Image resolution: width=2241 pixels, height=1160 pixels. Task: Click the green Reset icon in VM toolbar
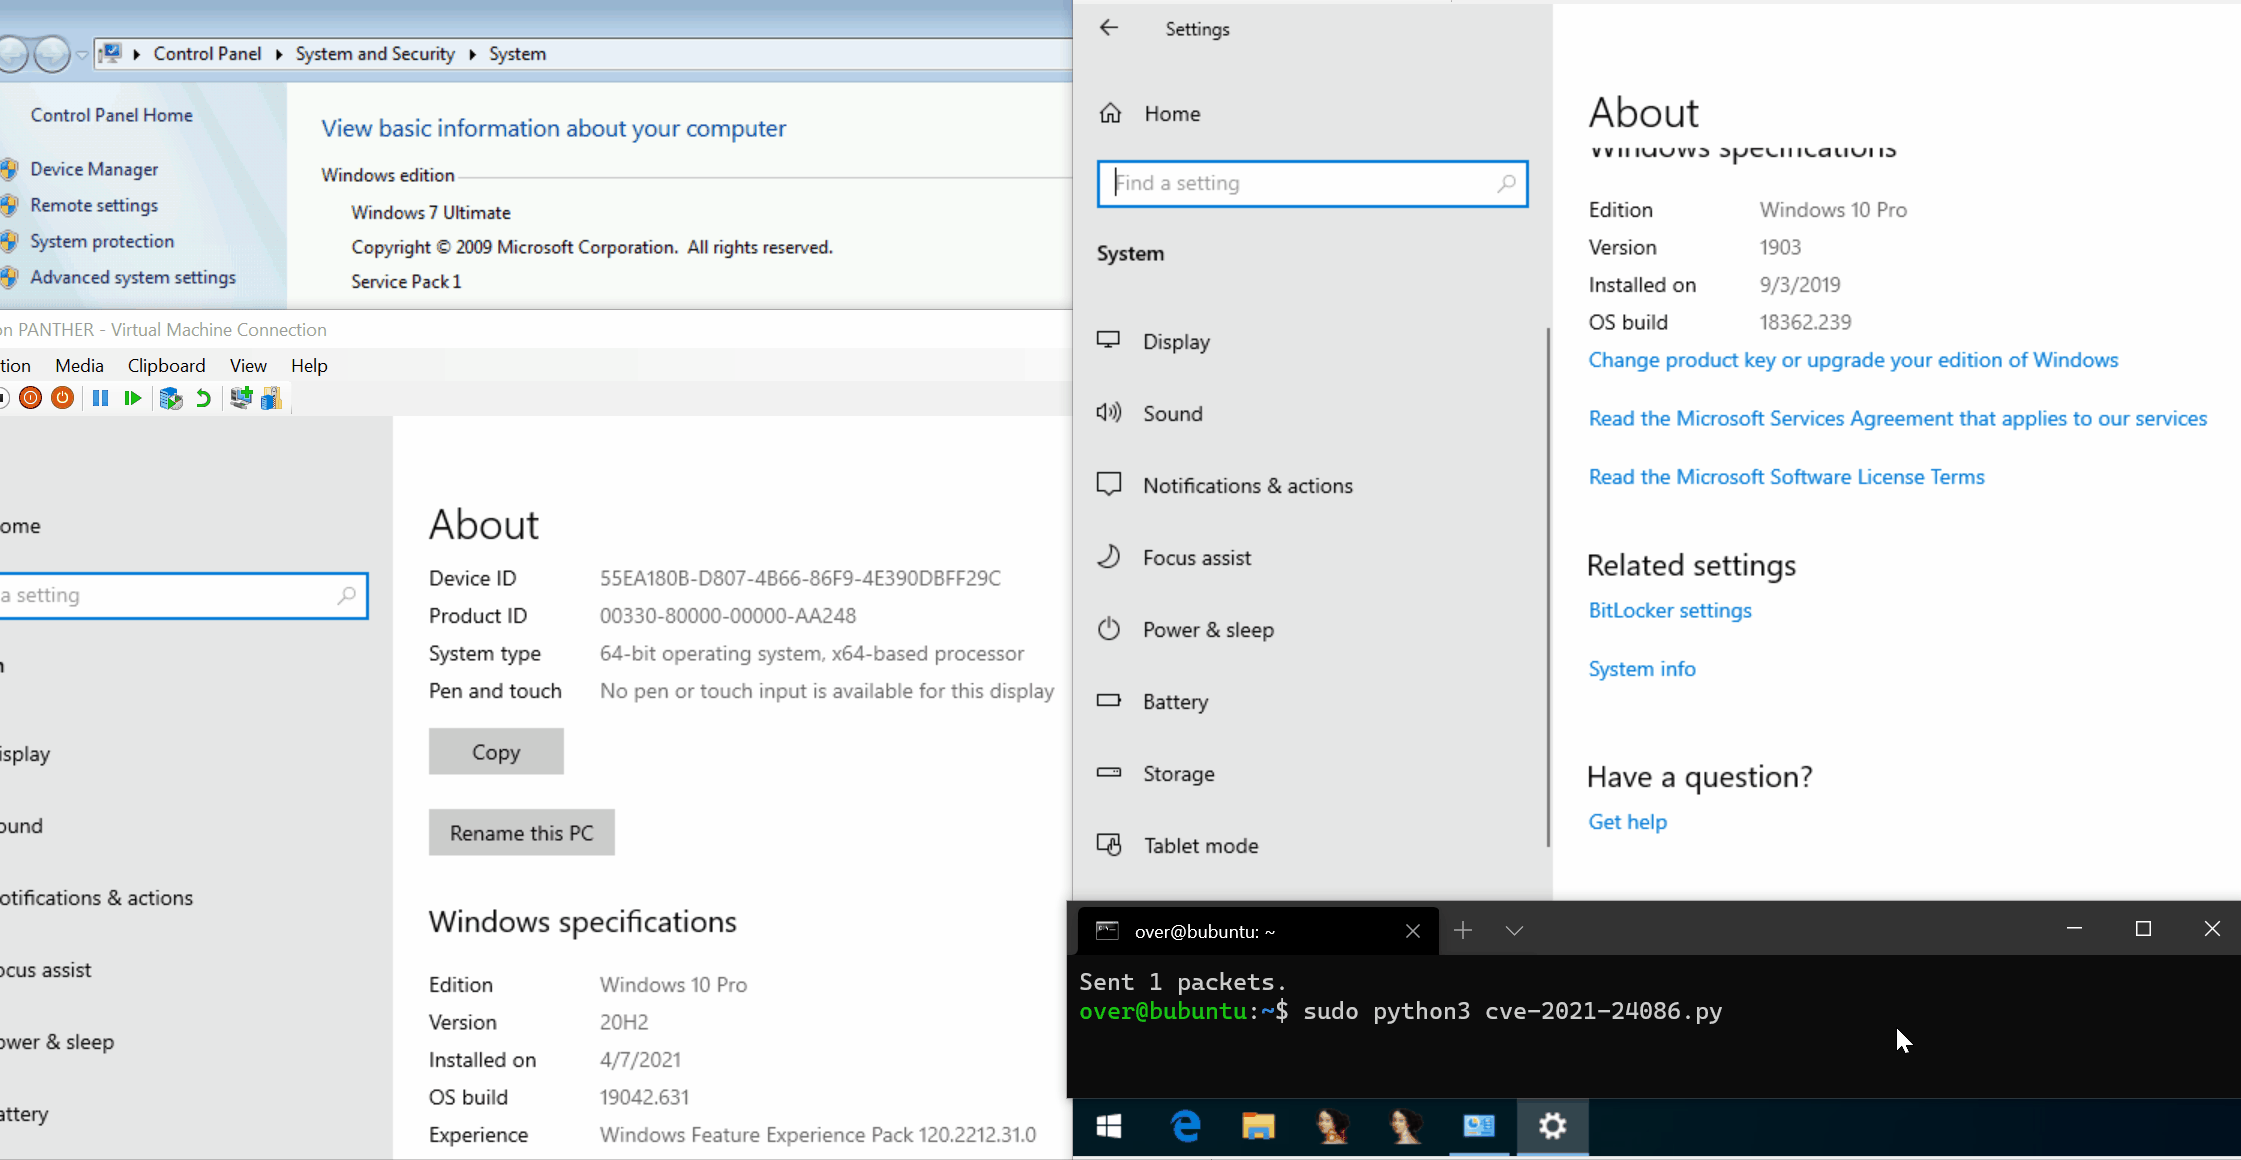[133, 398]
